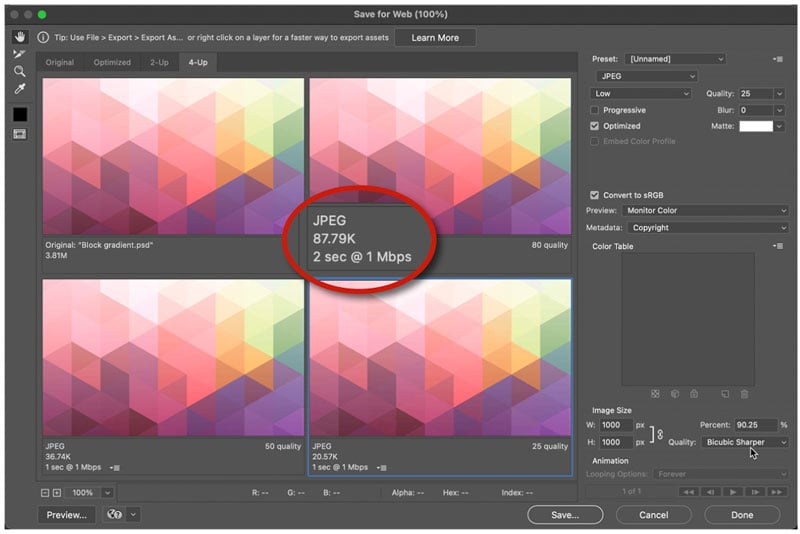
Task: Click the constrain proportions link icon
Action: (x=660, y=433)
